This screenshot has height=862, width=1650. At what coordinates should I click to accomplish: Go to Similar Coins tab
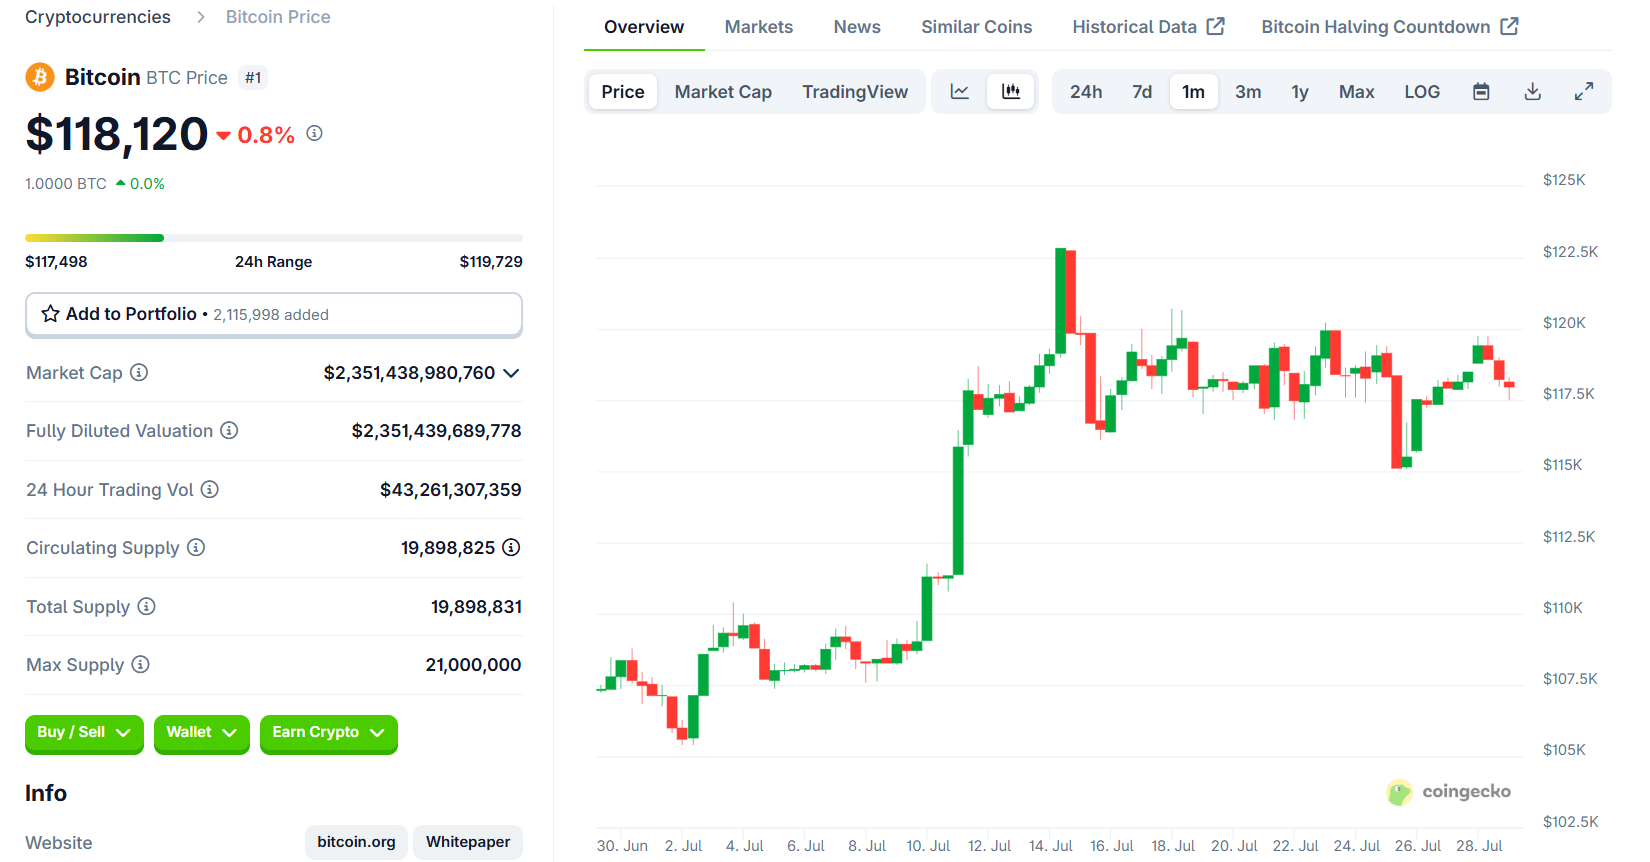pos(976,27)
